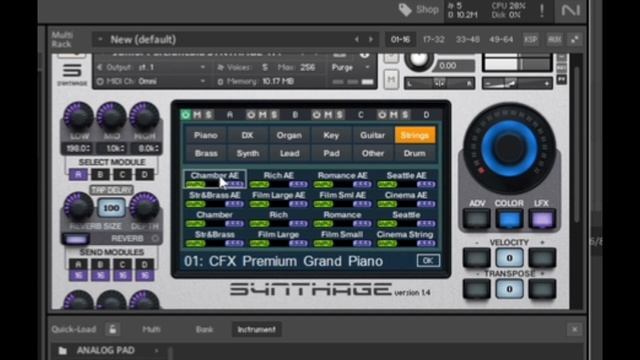640x360 pixels.
Task: Open the MIDI Ch Omni dropdown
Action: [202, 81]
